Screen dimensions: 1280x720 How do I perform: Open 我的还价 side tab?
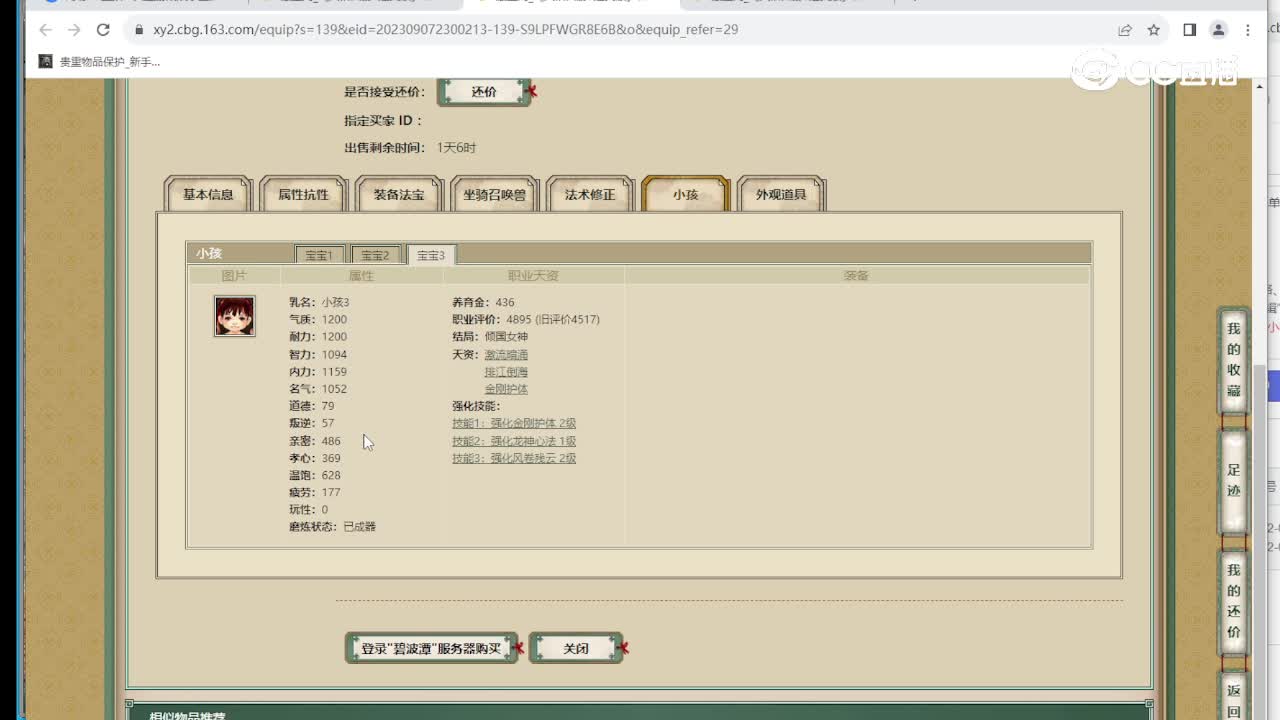pyautogui.click(x=1233, y=601)
